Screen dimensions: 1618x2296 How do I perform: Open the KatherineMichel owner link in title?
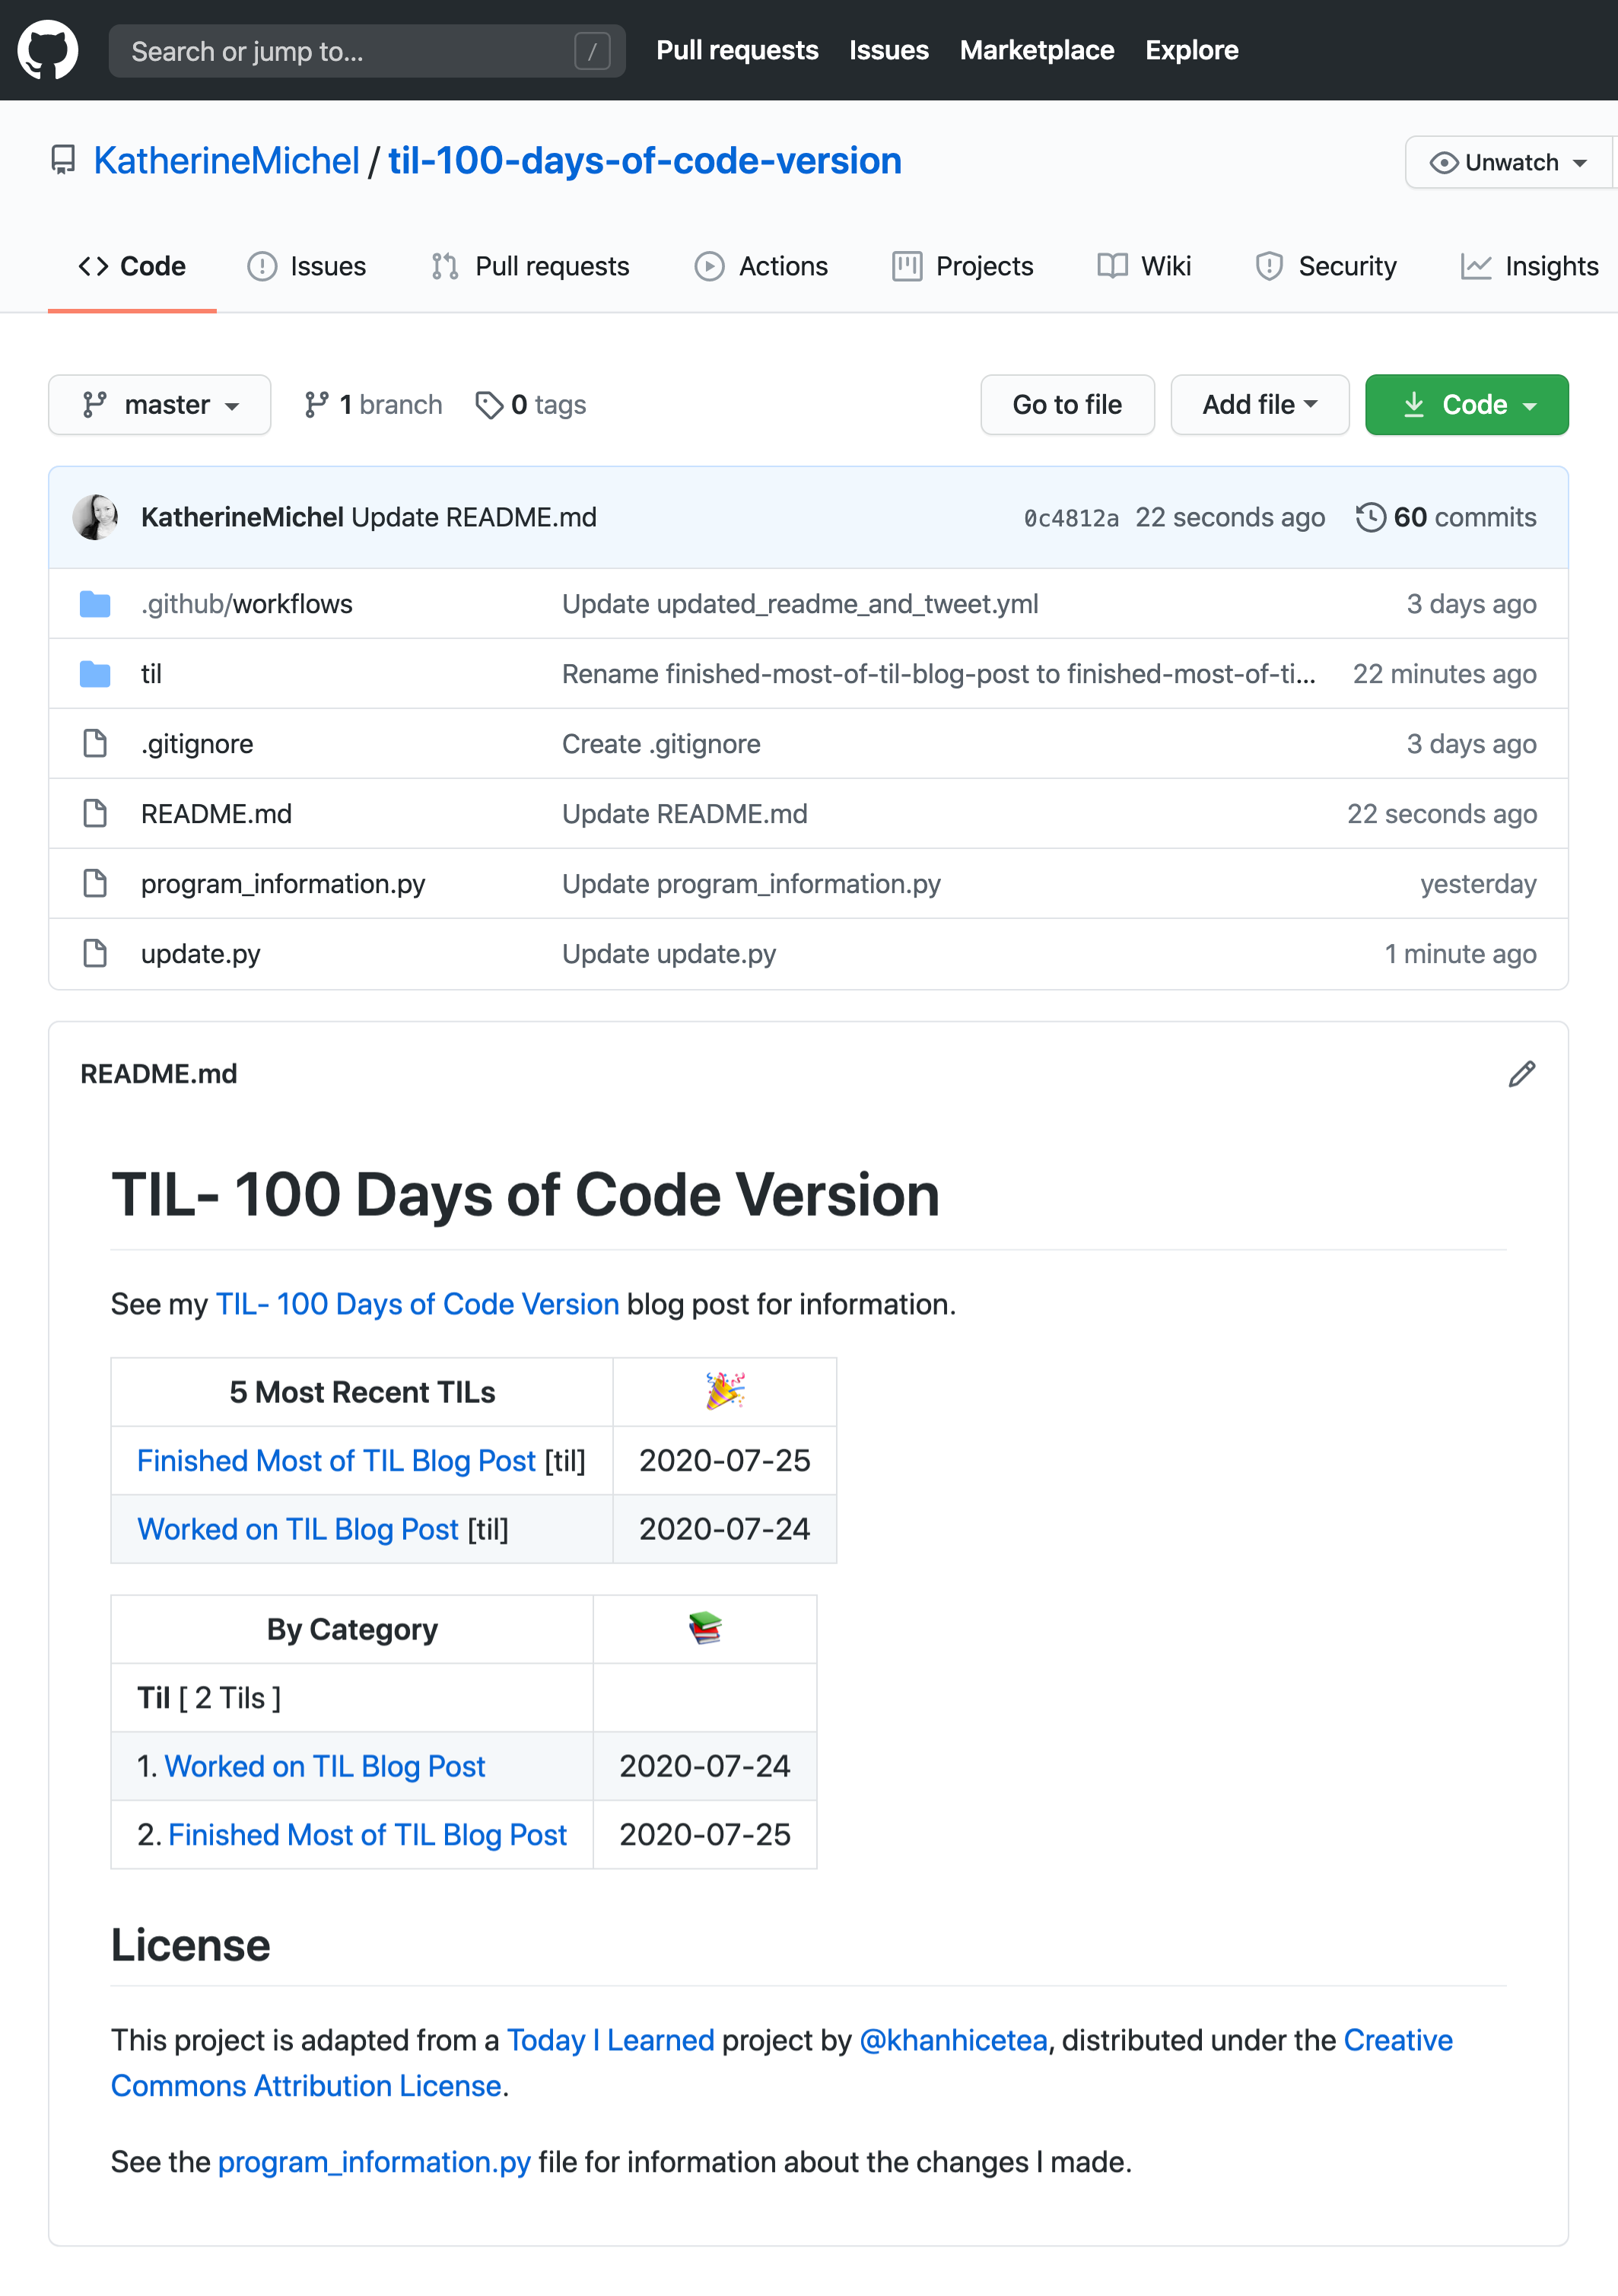(x=226, y=161)
